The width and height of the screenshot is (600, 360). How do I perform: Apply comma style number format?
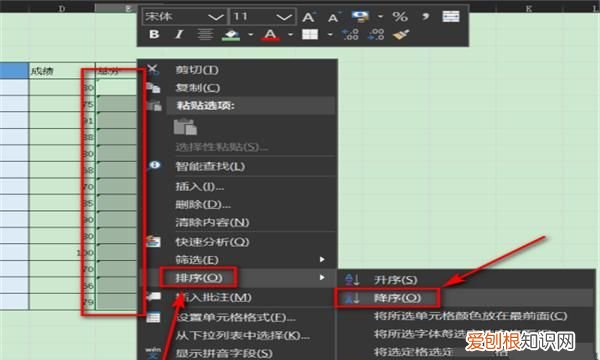pyautogui.click(x=426, y=16)
